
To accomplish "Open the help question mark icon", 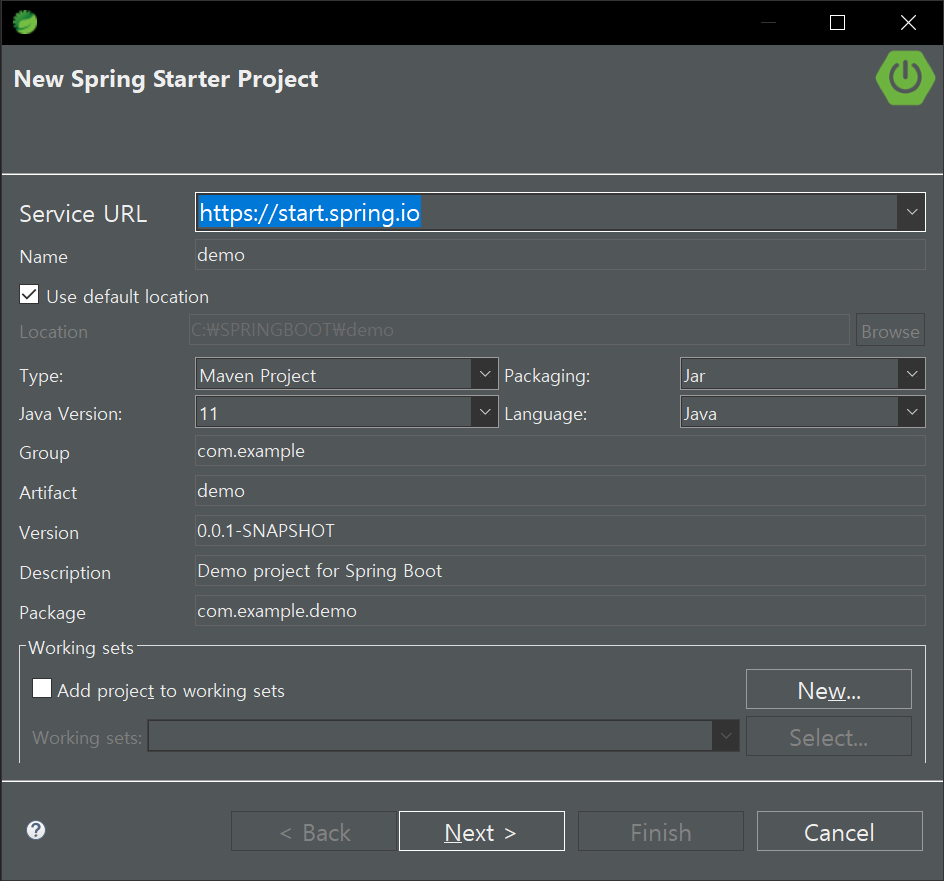I will [36, 830].
